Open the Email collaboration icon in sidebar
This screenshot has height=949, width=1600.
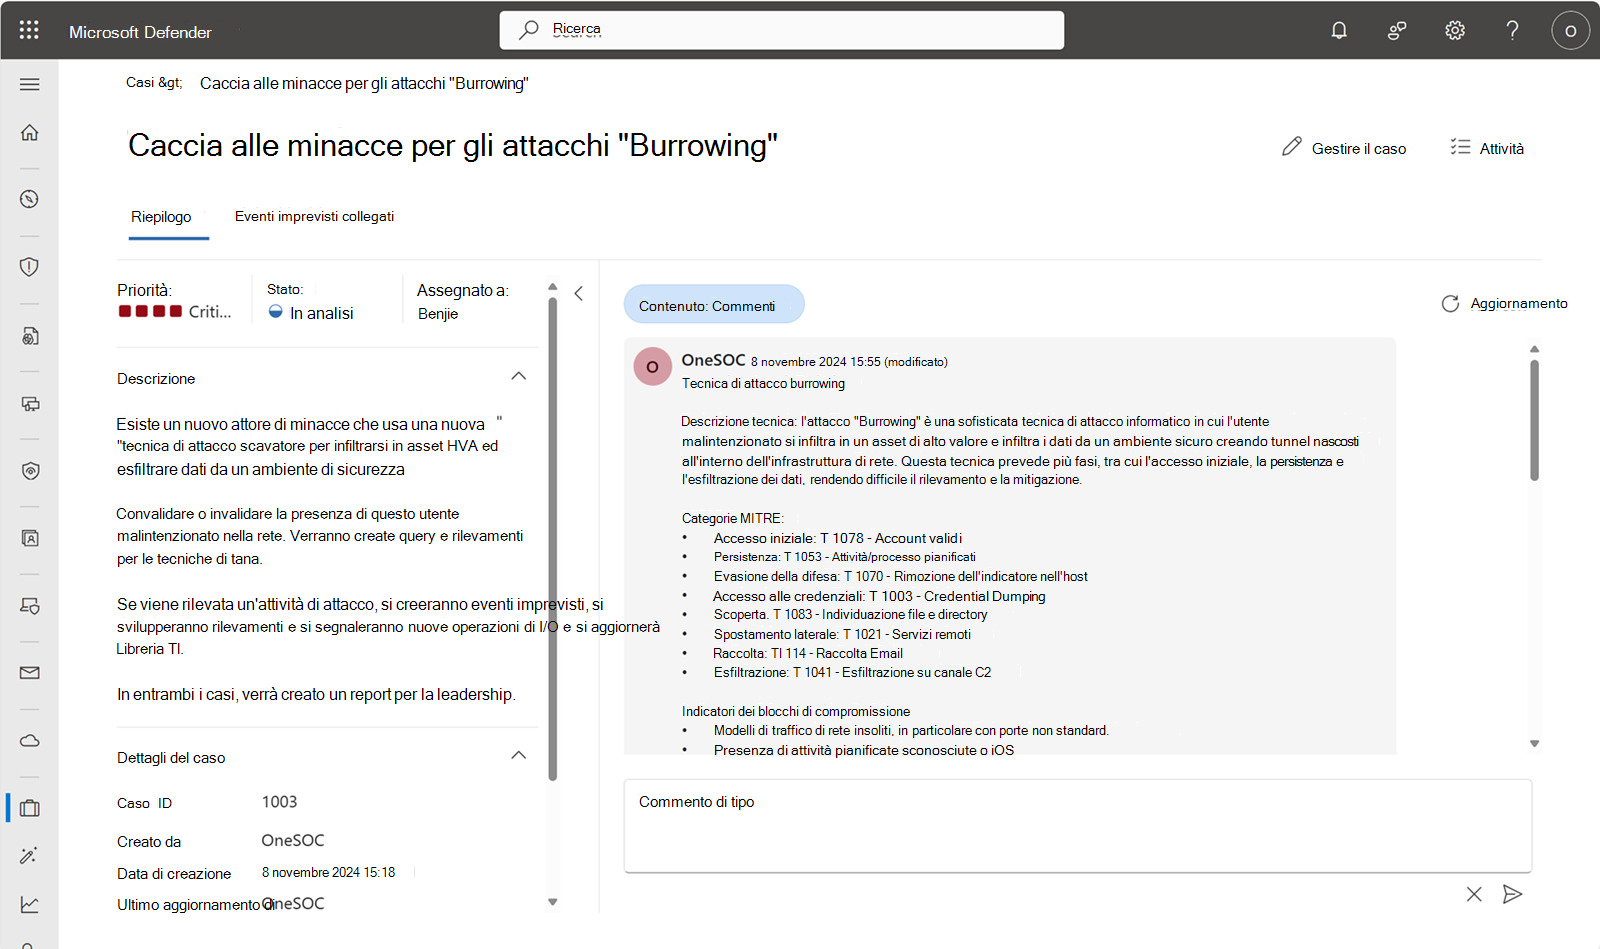(29, 673)
